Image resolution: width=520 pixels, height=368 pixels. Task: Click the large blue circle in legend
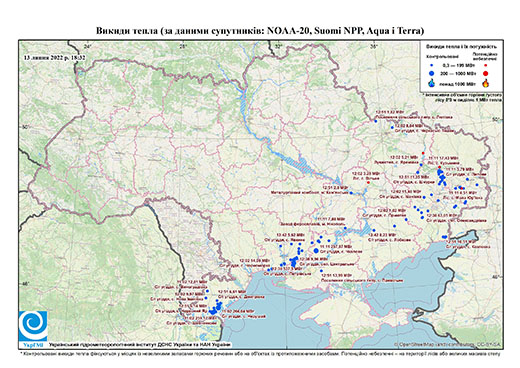(x=432, y=73)
